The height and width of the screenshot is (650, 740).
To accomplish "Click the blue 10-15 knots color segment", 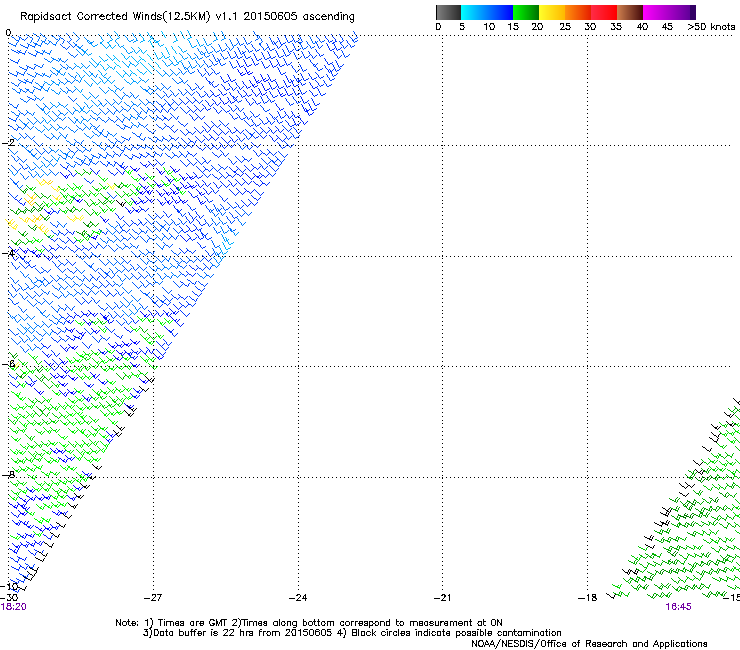I will tap(499, 12).
